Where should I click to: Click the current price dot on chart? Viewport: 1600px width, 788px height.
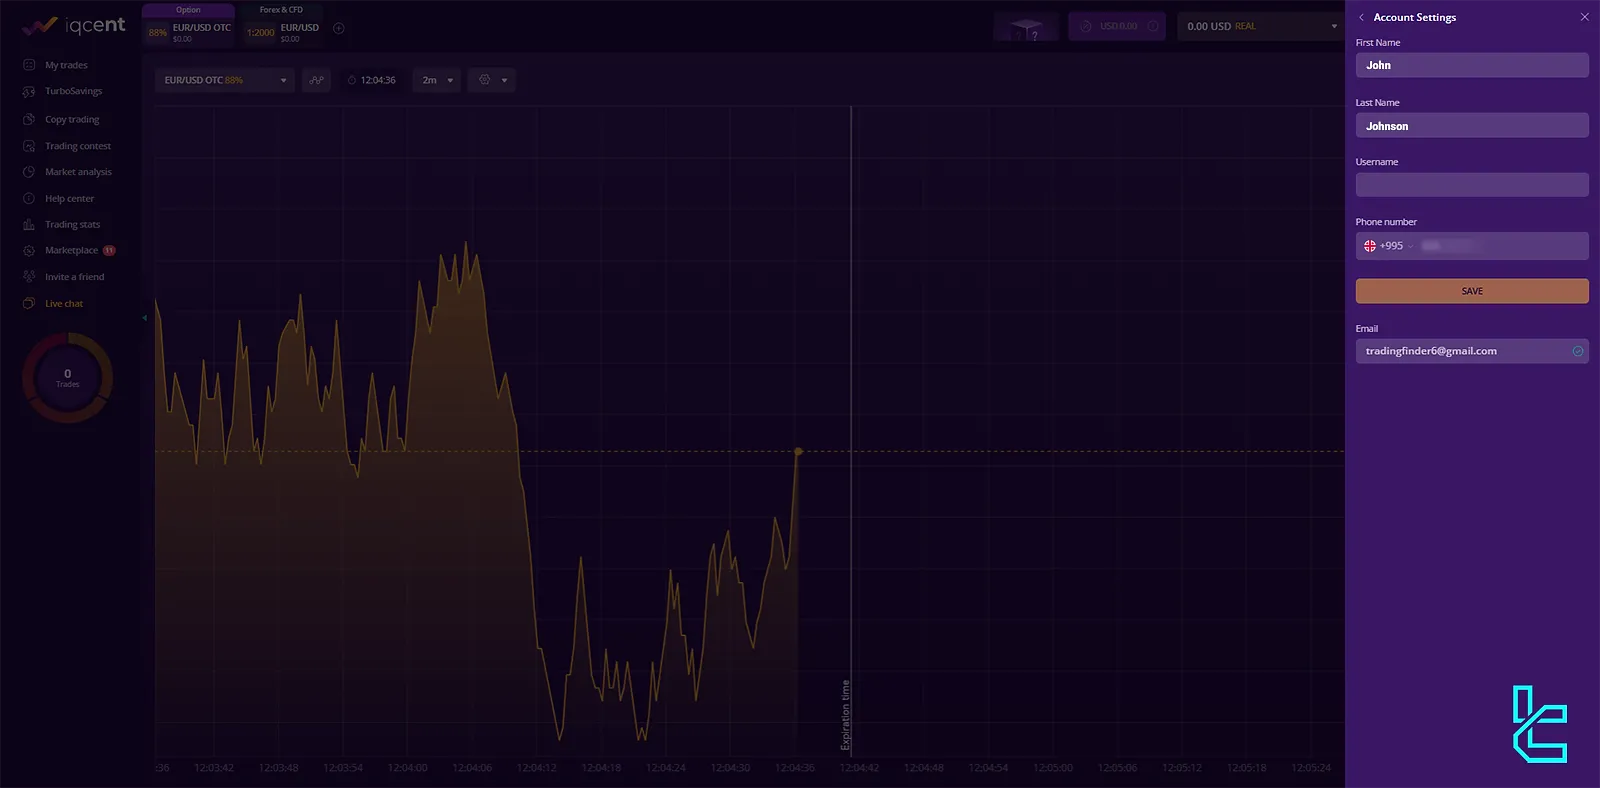[x=798, y=452]
